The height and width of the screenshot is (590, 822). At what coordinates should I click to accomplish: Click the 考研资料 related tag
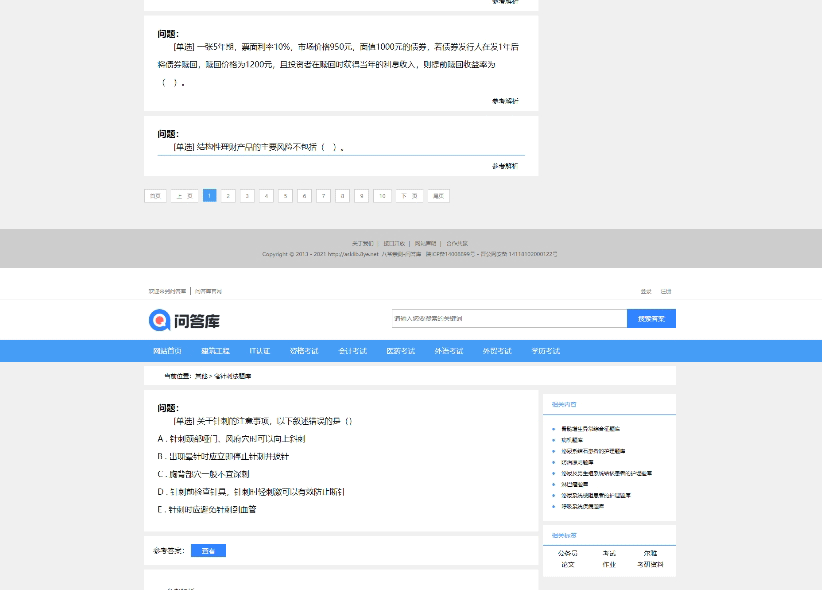pyautogui.click(x=651, y=565)
